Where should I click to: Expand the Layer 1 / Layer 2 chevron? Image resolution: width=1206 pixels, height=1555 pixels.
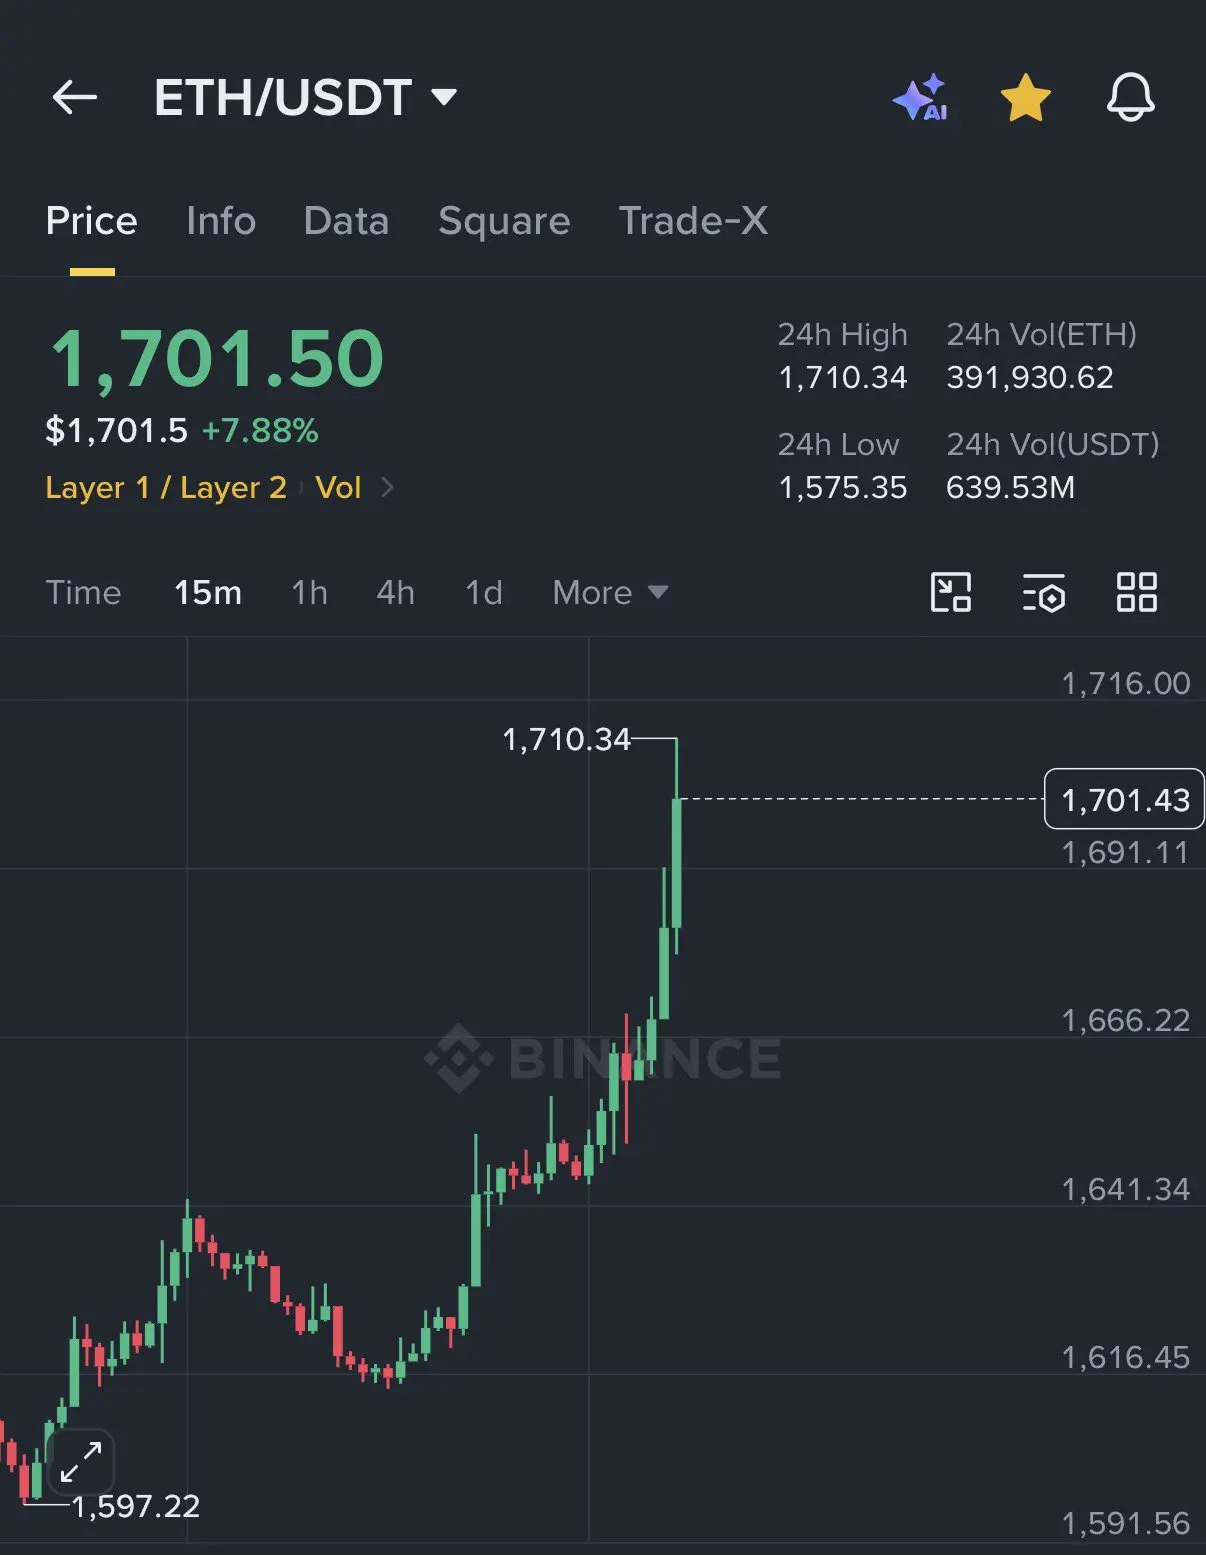point(388,487)
